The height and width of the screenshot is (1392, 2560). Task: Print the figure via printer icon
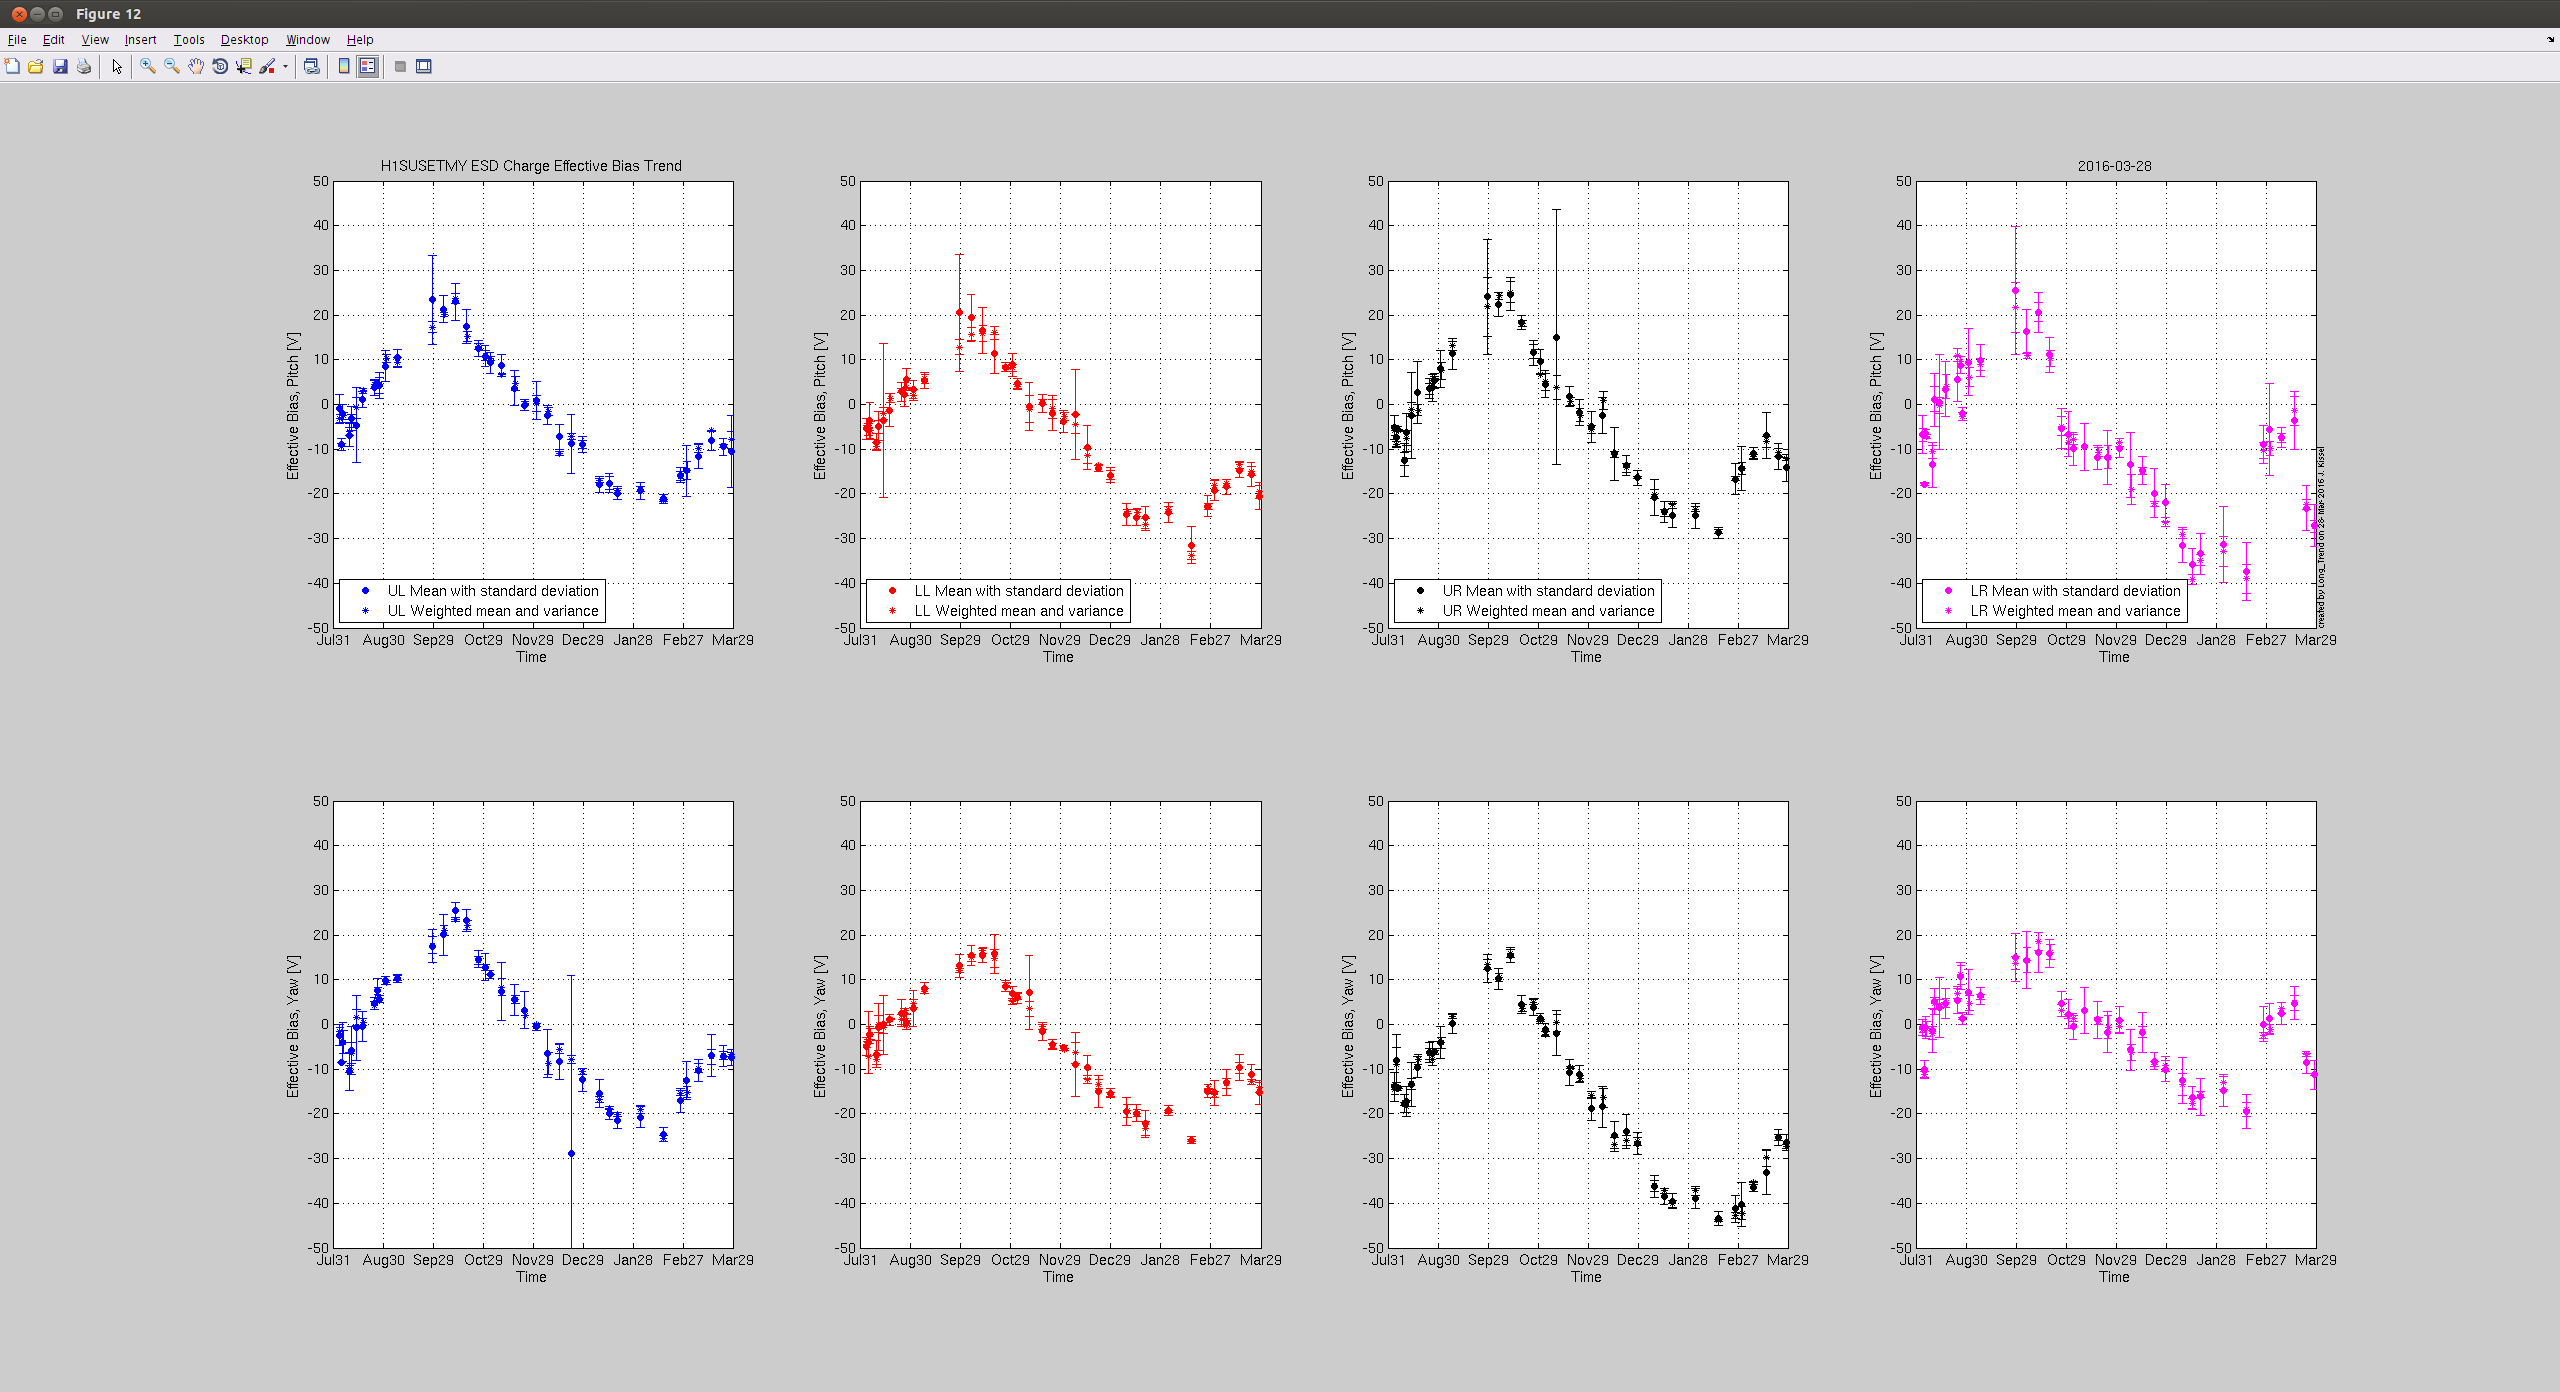84,66
